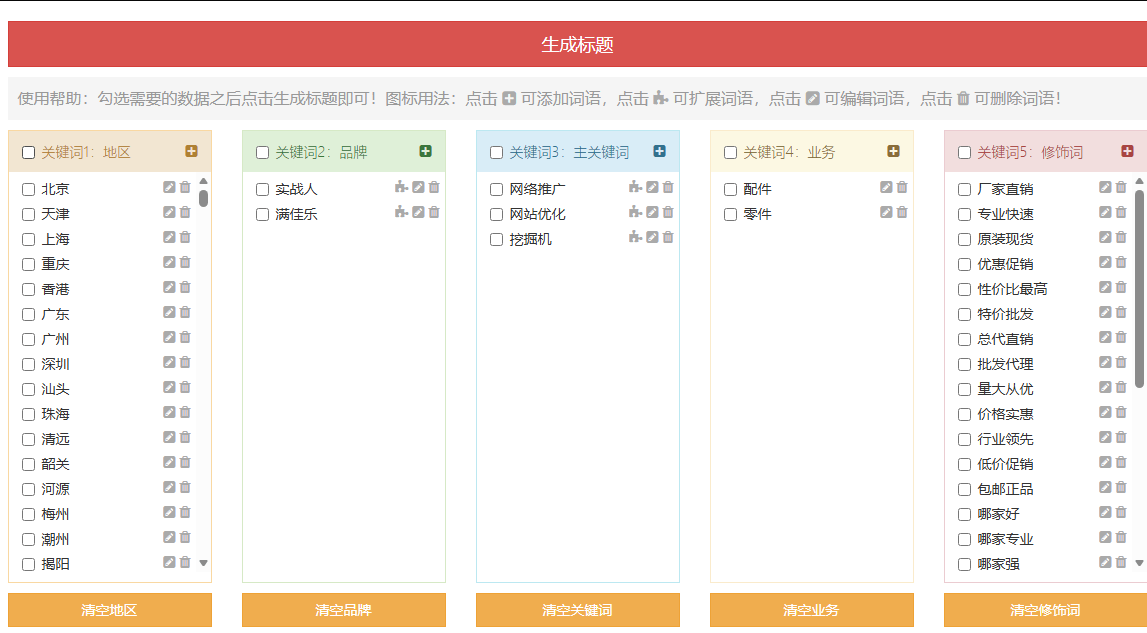
Task: Click the add icon in 关键词5：修饰词 header
Action: pos(1127,152)
